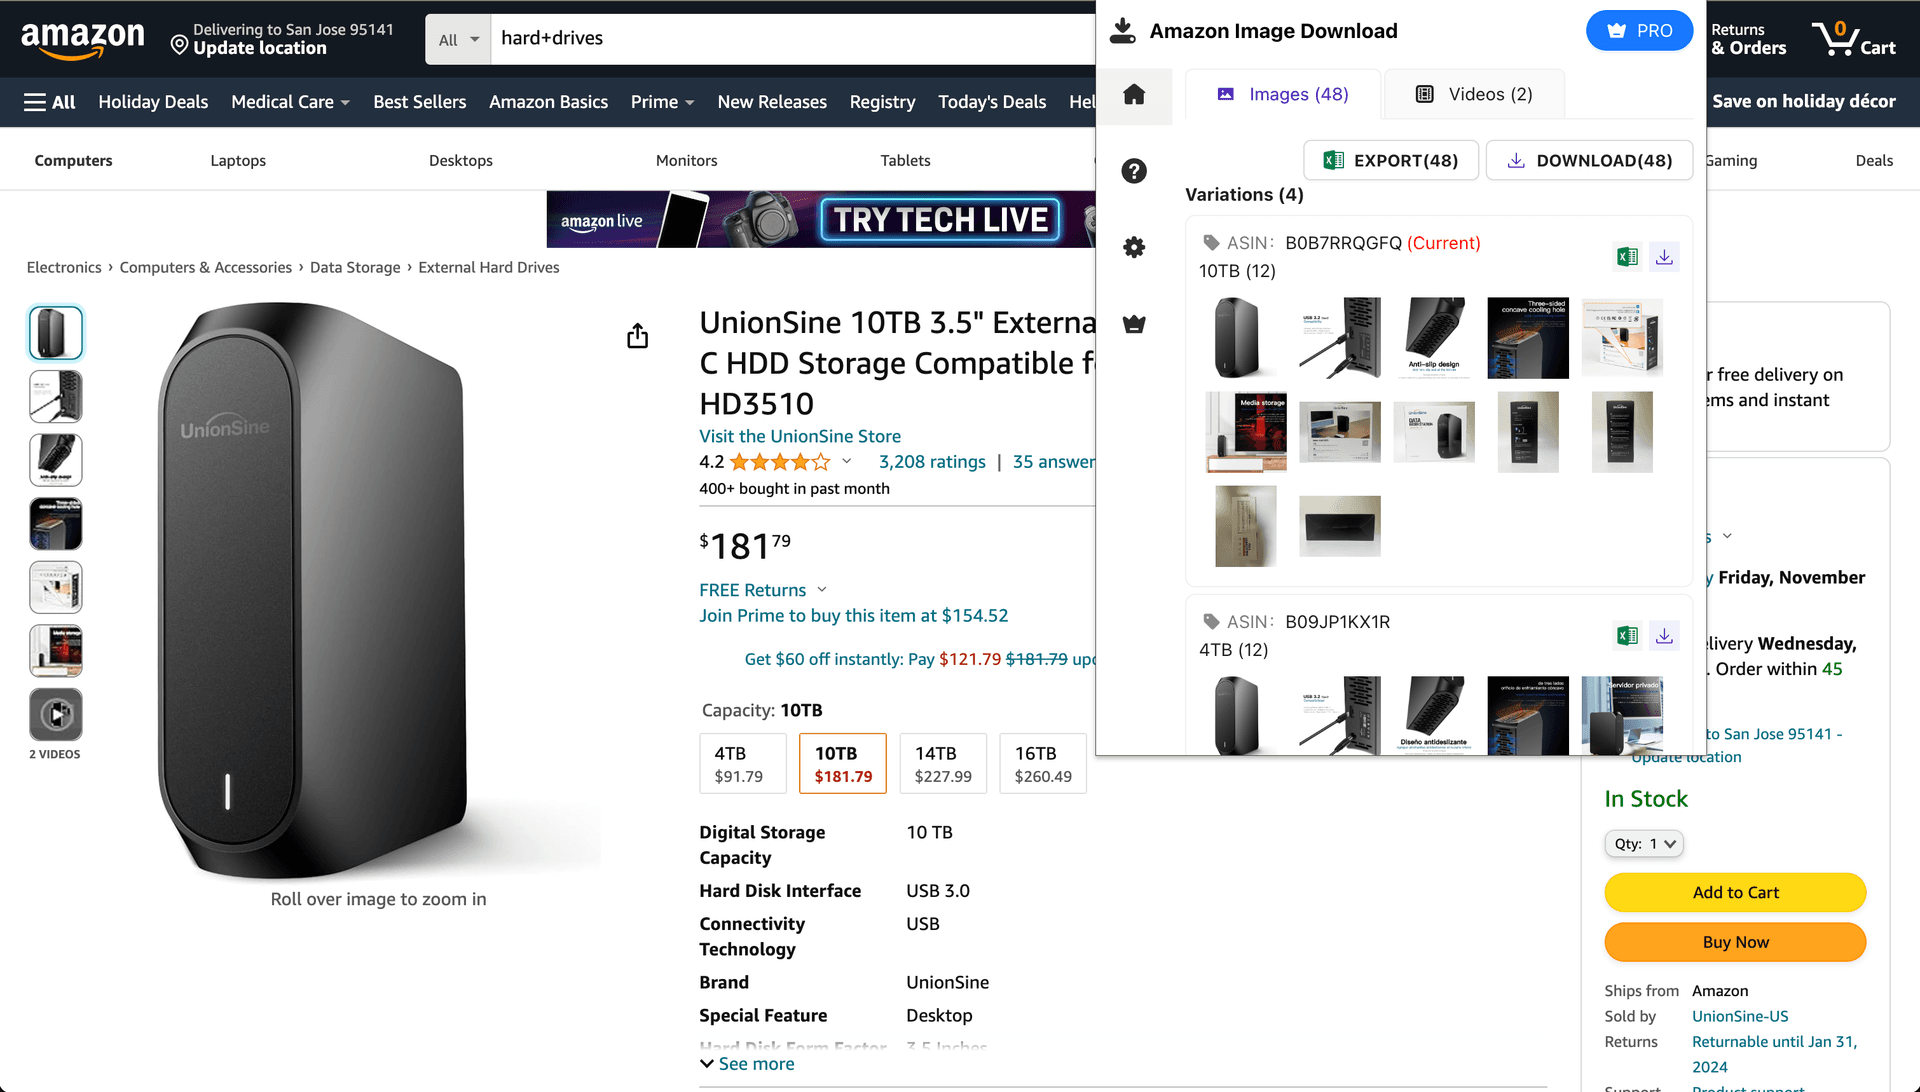Viewport: 1920px width, 1092px height.
Task: Click Add to Cart button
Action: 1735,892
